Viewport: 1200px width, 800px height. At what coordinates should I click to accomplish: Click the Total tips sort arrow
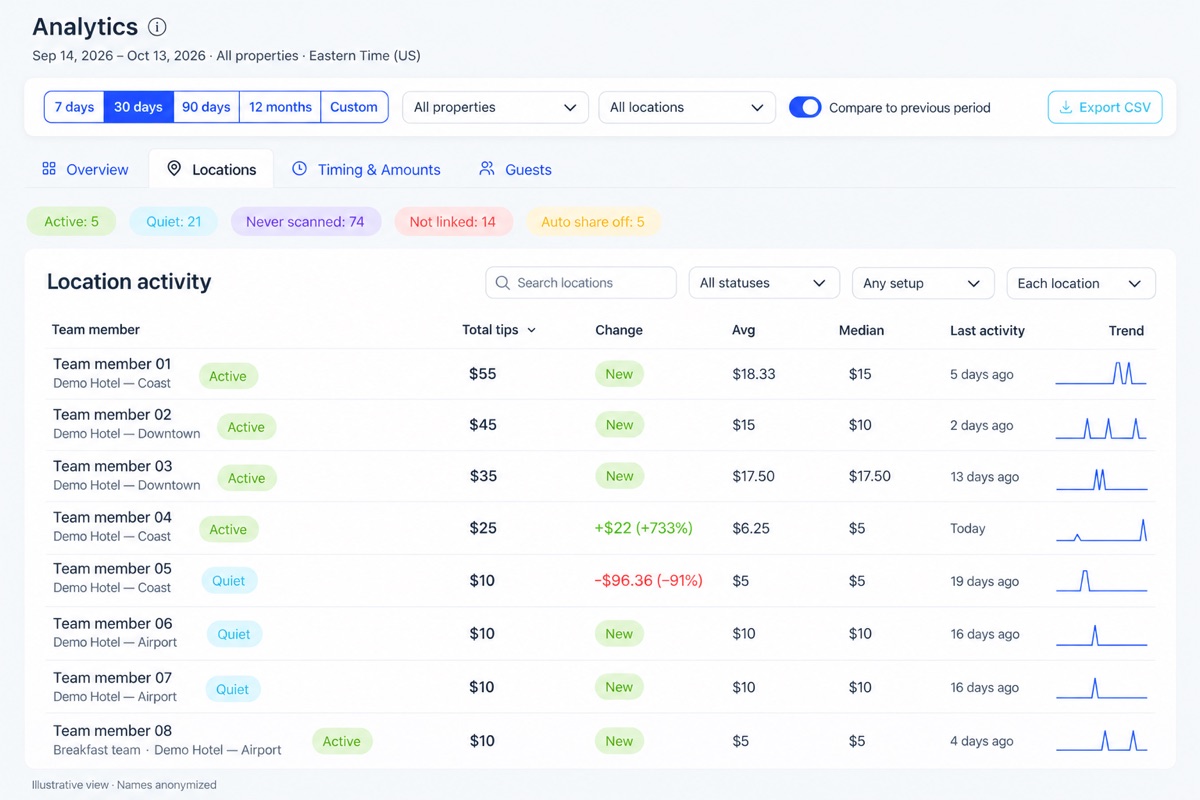pos(531,330)
